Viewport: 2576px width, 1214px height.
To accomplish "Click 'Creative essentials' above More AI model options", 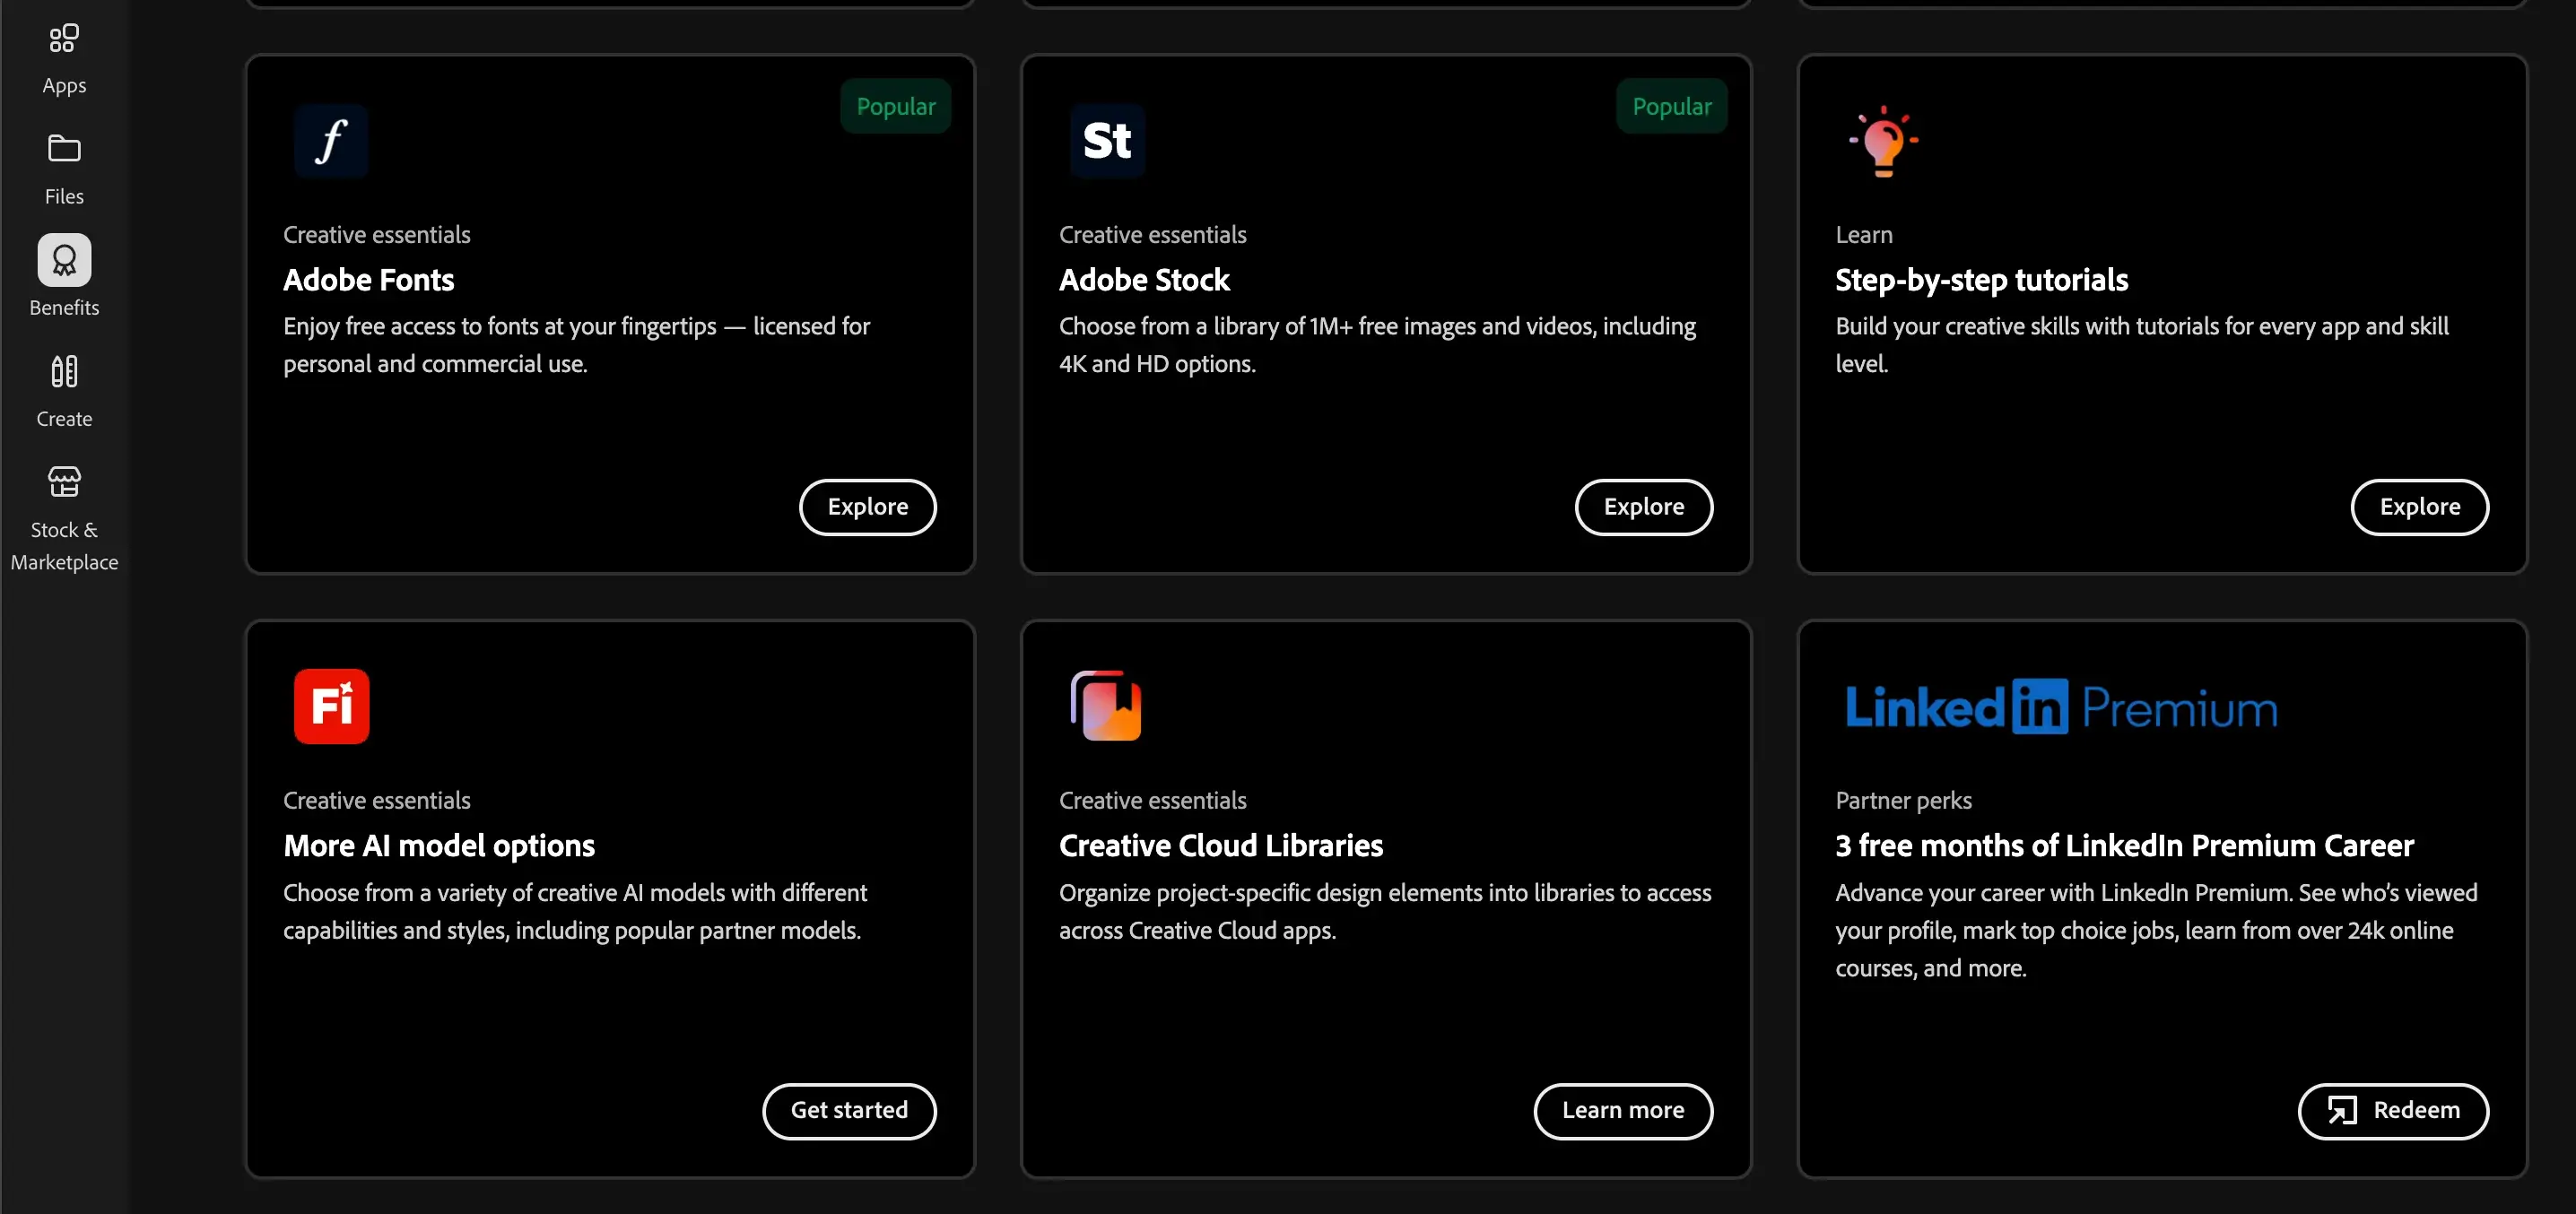I will [376, 801].
